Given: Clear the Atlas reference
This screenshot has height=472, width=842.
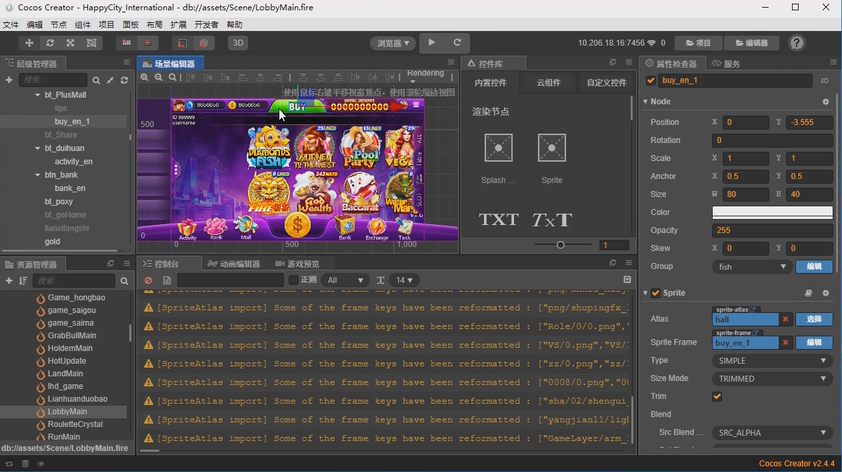Looking at the screenshot, I should tap(786, 319).
